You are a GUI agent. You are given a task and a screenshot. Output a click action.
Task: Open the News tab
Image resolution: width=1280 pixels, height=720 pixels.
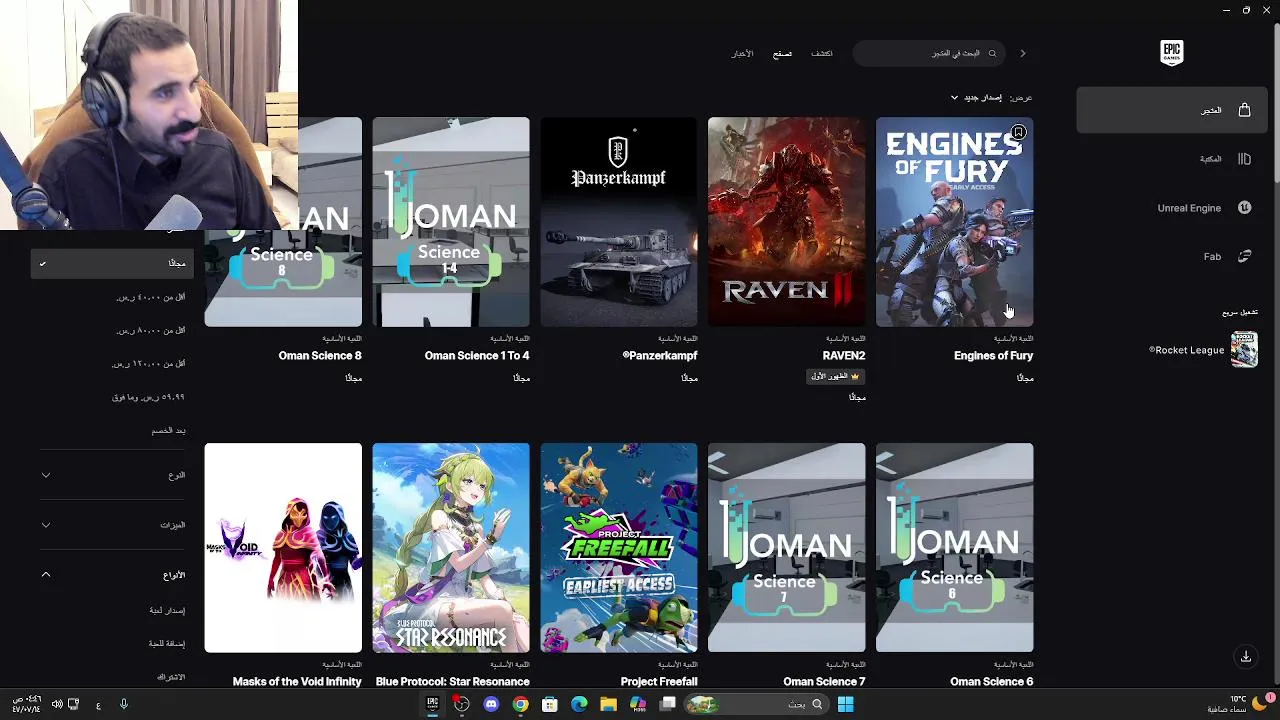(x=742, y=53)
